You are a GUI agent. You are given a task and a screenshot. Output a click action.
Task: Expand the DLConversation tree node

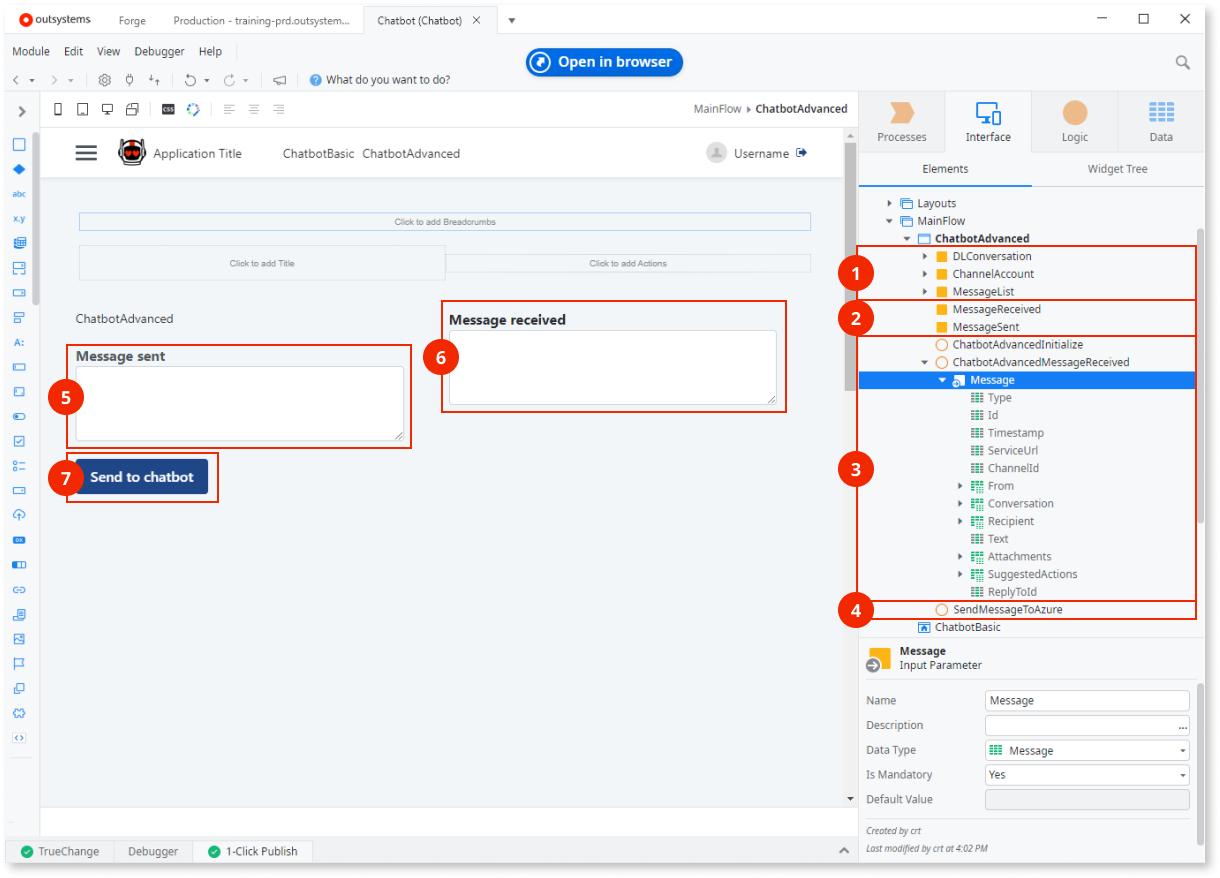point(925,256)
